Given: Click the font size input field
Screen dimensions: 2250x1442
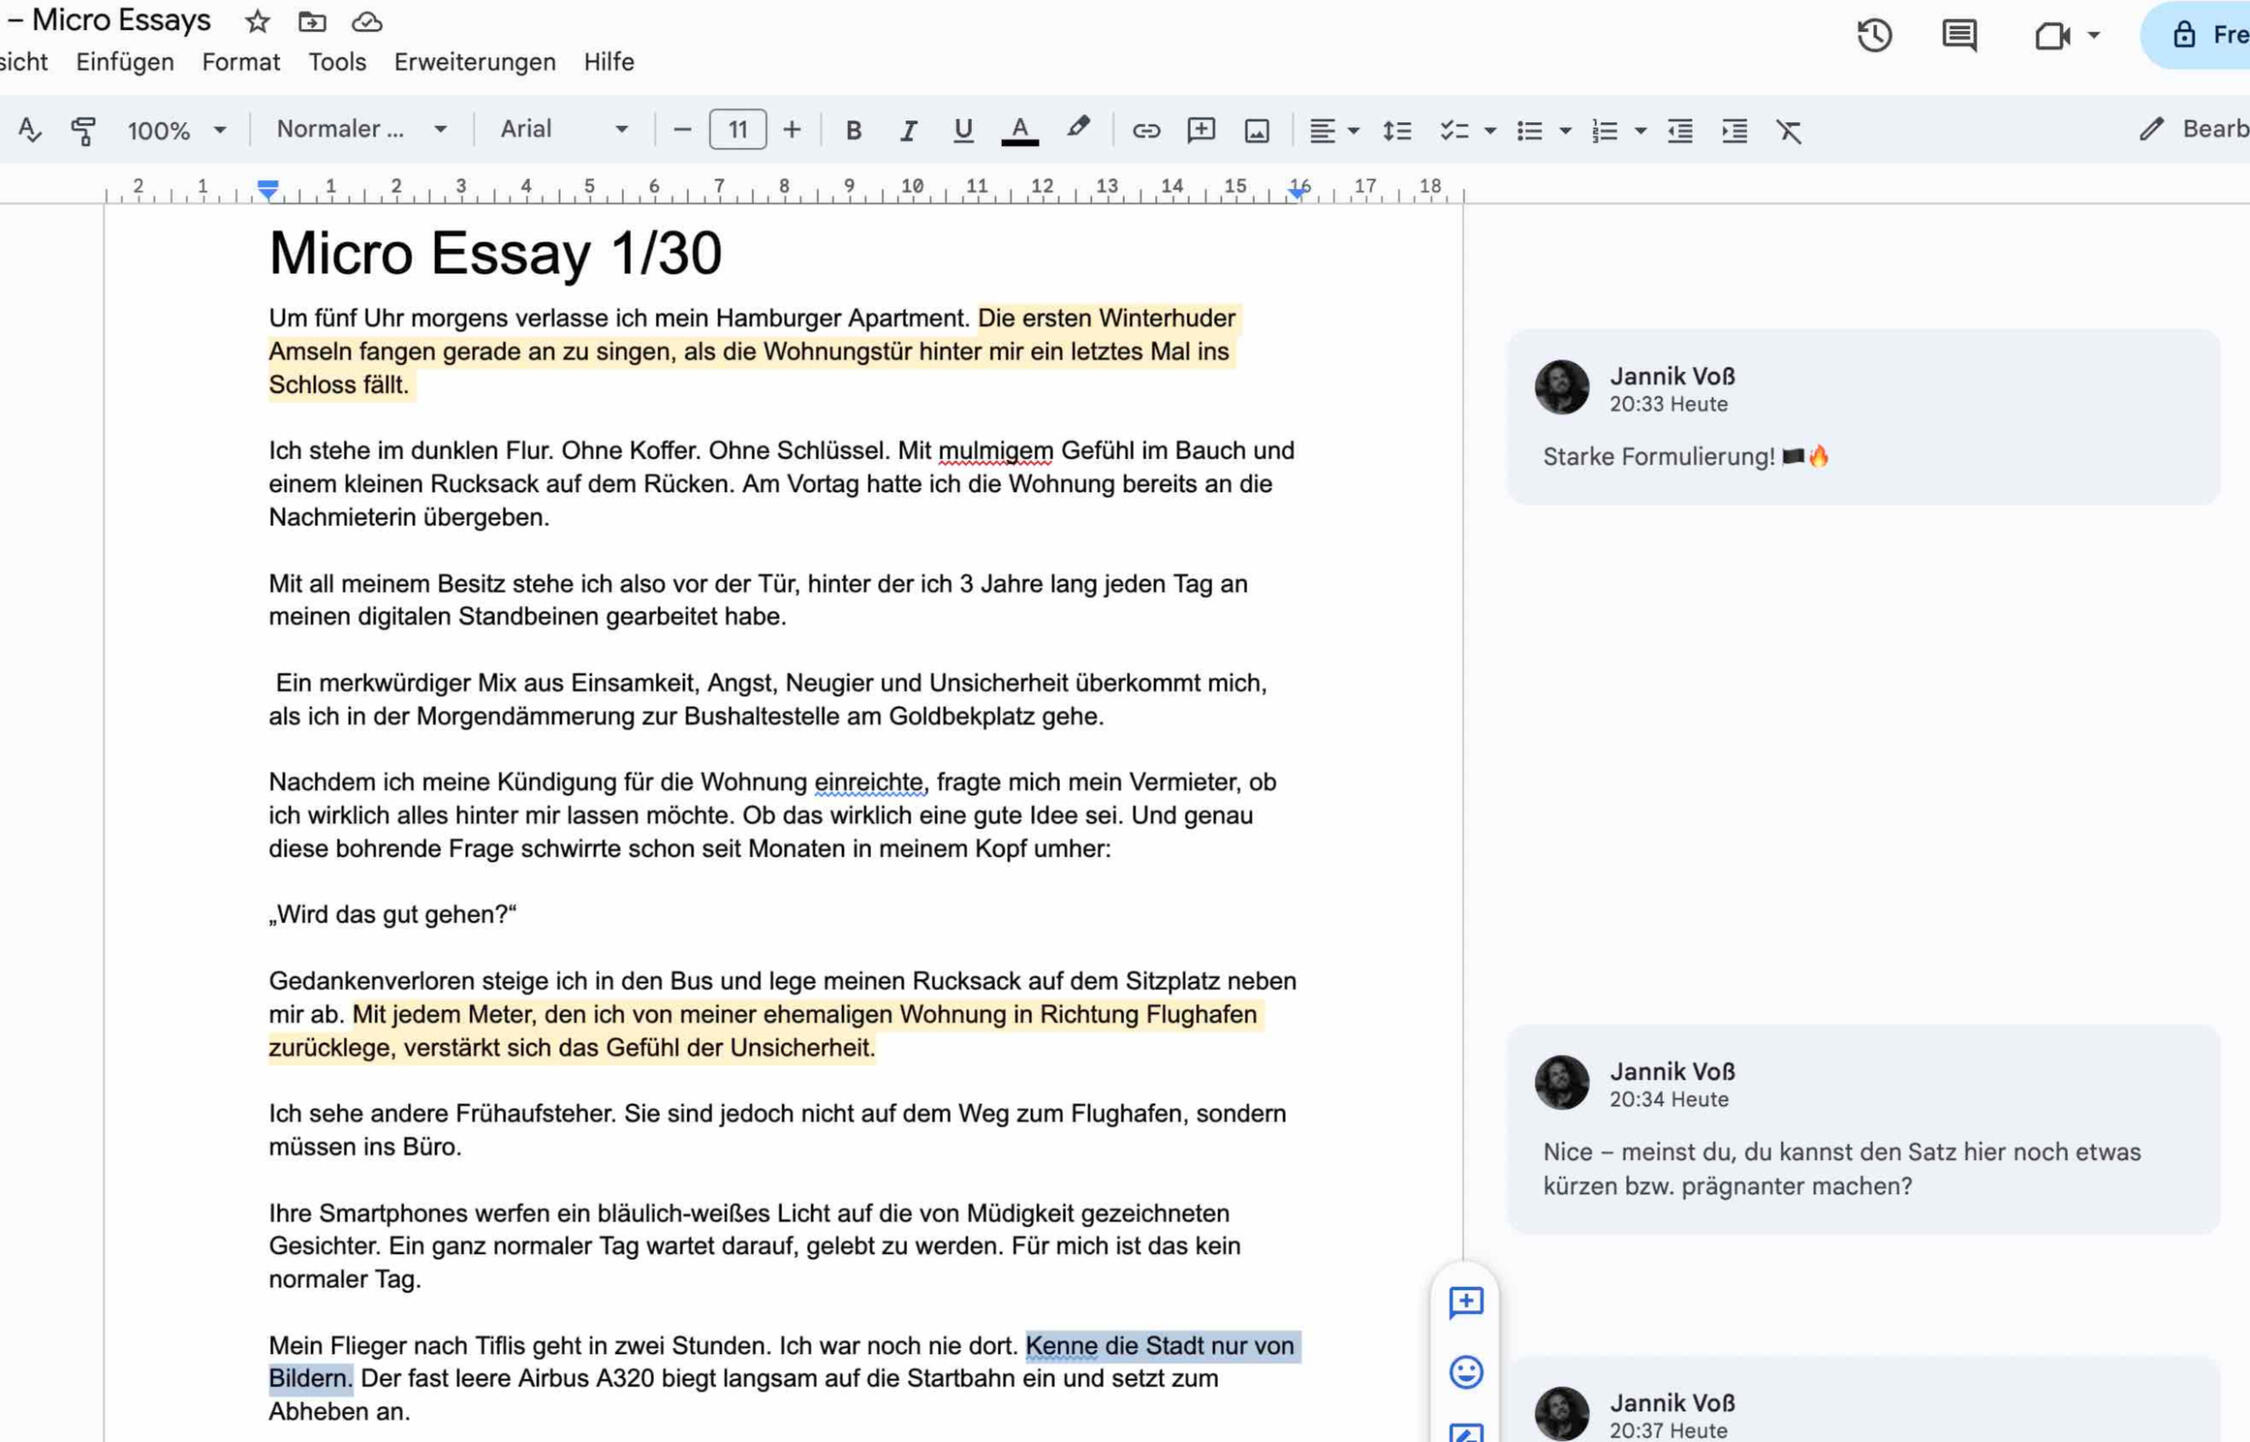Looking at the screenshot, I should pyautogui.click(x=737, y=130).
